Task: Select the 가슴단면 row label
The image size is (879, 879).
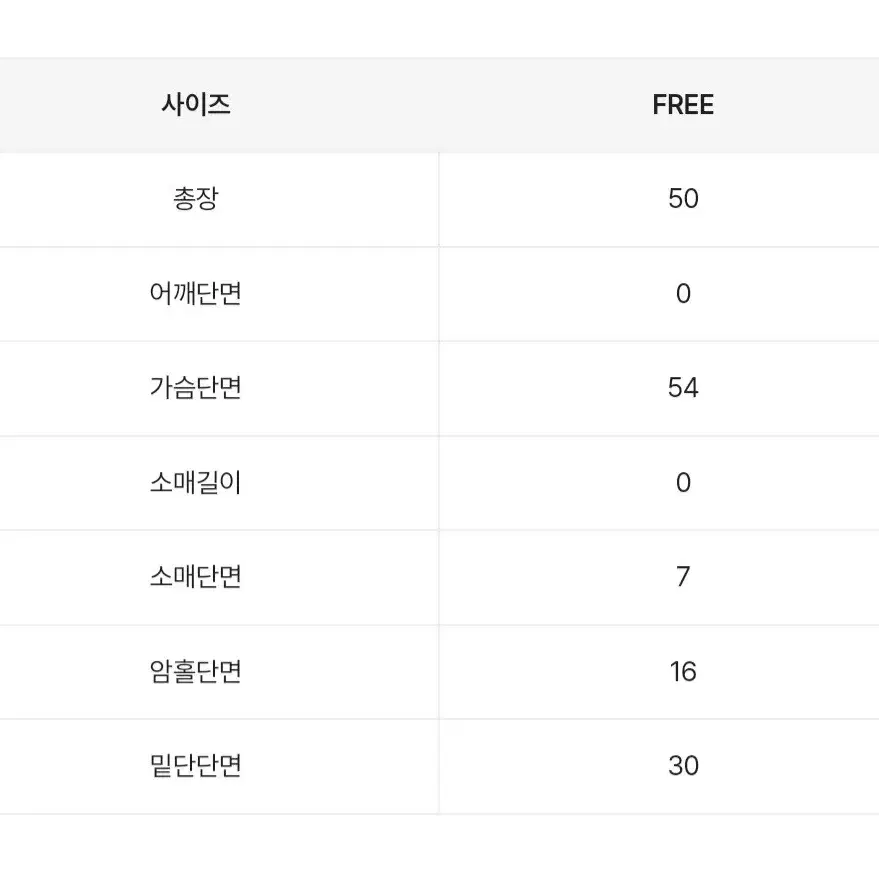Action: [196, 387]
